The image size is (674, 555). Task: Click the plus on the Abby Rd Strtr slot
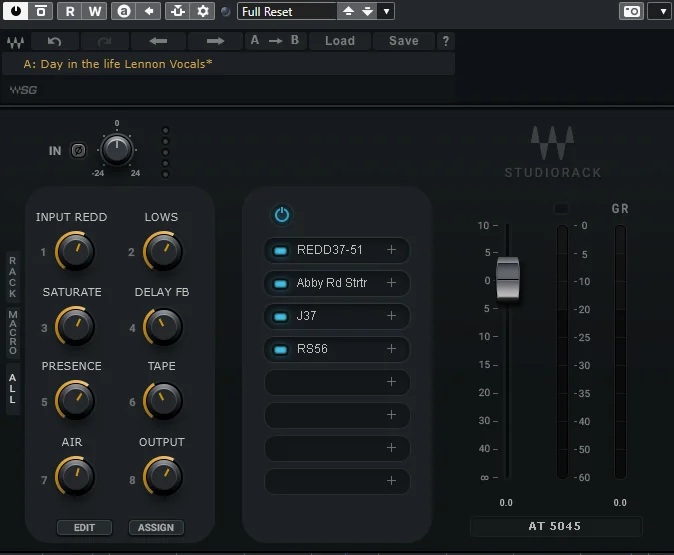coord(391,283)
